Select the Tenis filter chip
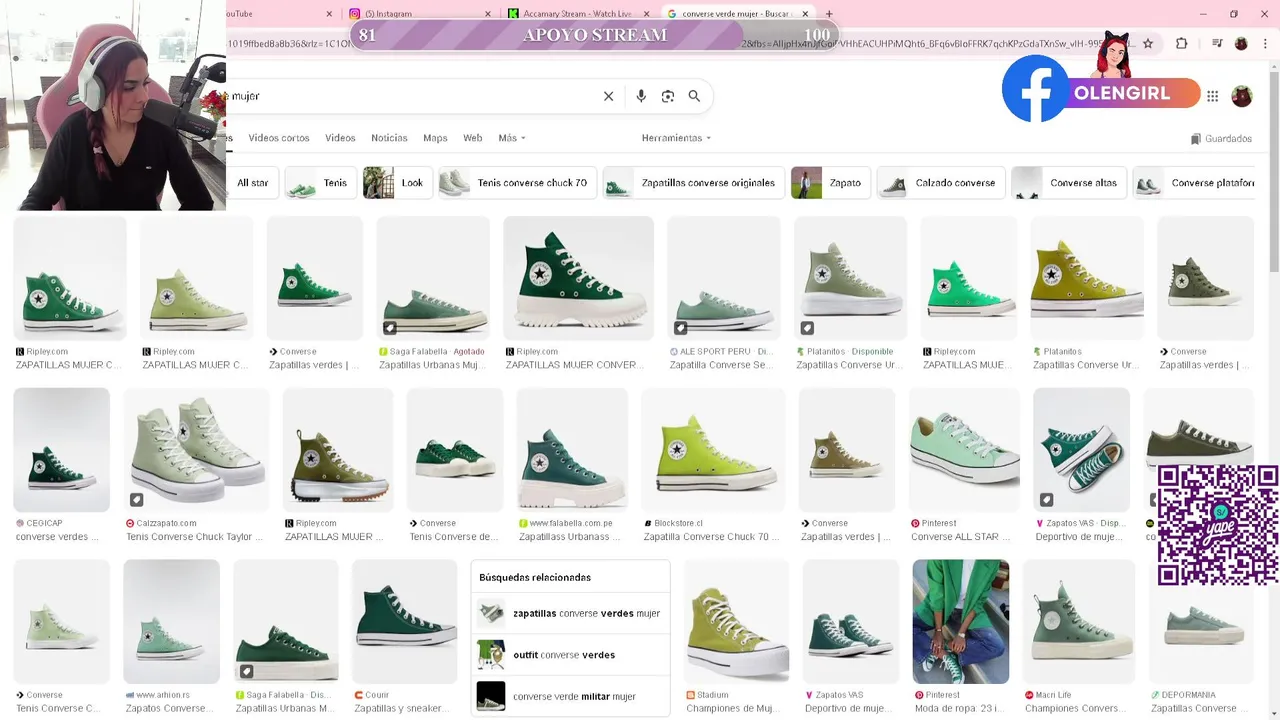 320,183
